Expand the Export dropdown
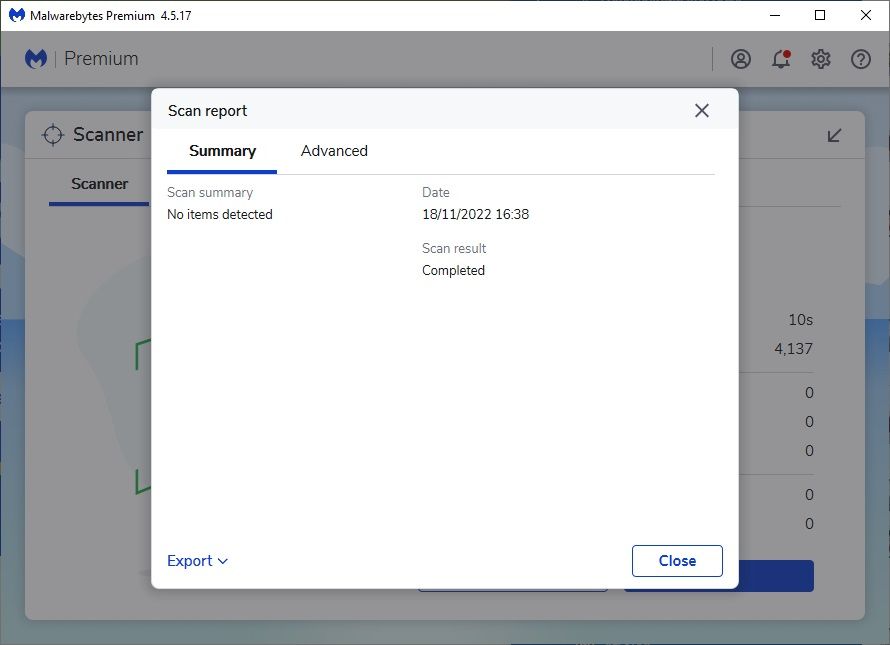The width and height of the screenshot is (890, 645). tap(198, 561)
